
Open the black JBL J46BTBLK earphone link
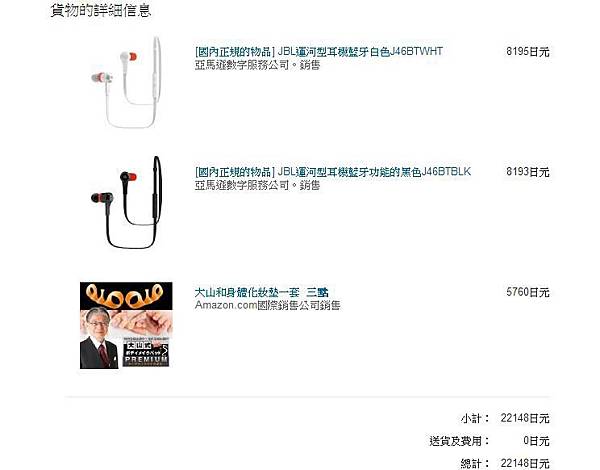pos(333,172)
